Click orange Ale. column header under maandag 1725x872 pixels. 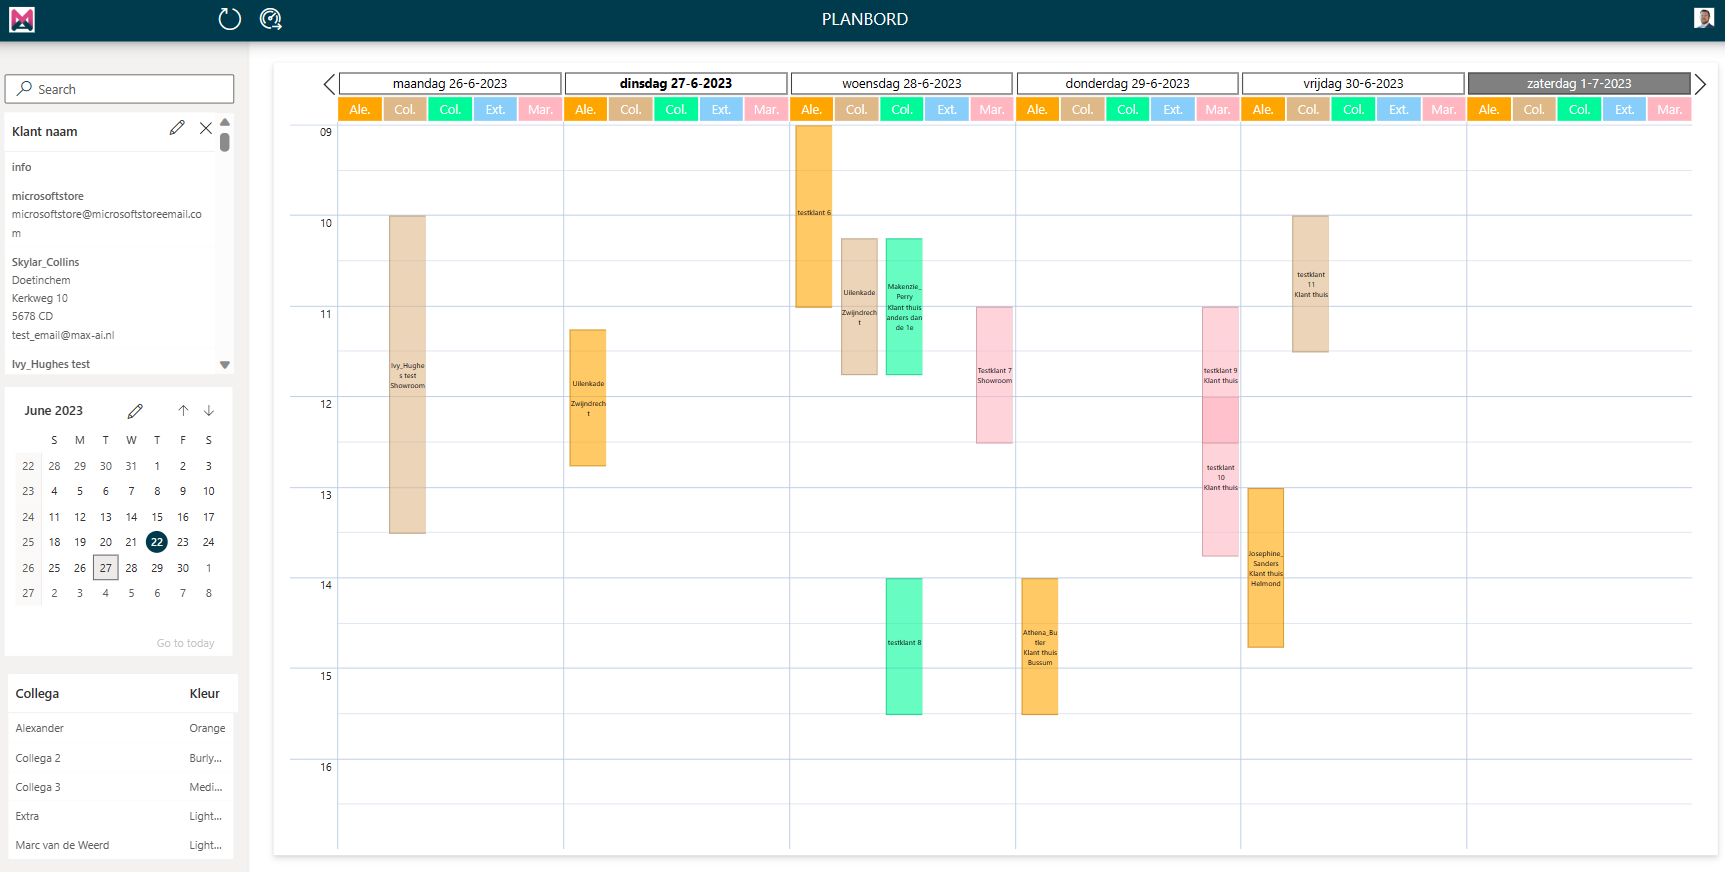point(360,110)
